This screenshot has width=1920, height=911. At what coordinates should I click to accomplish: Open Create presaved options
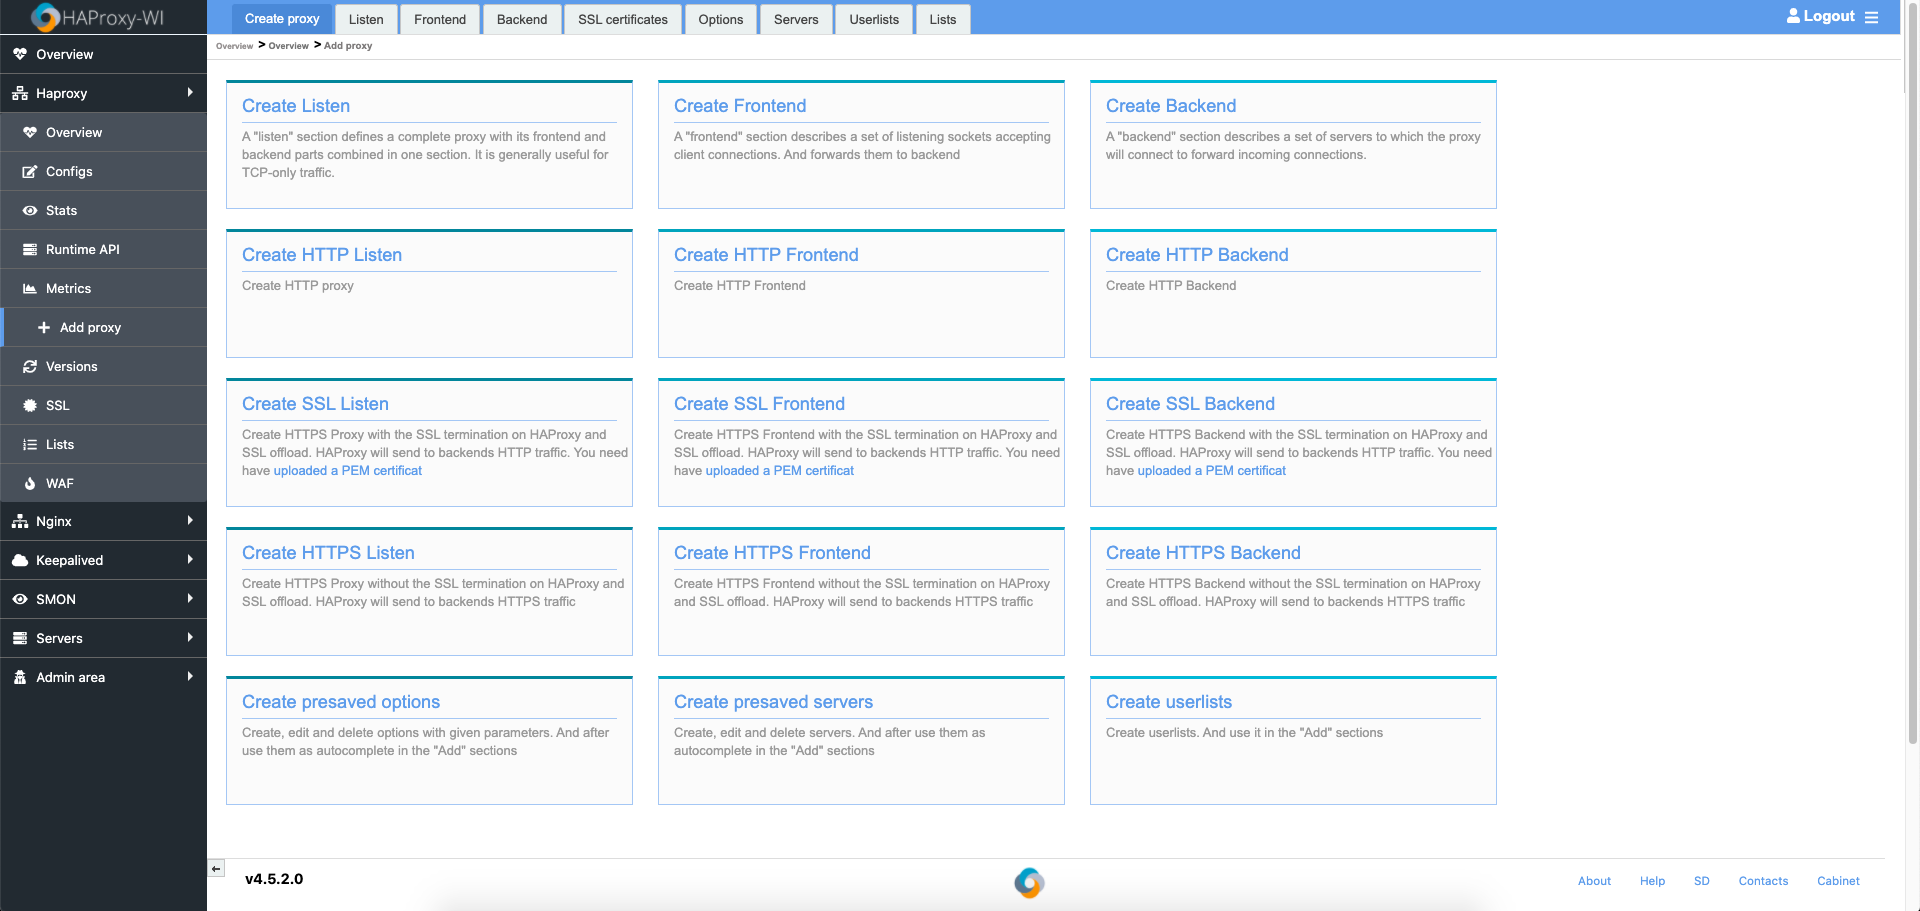click(341, 702)
